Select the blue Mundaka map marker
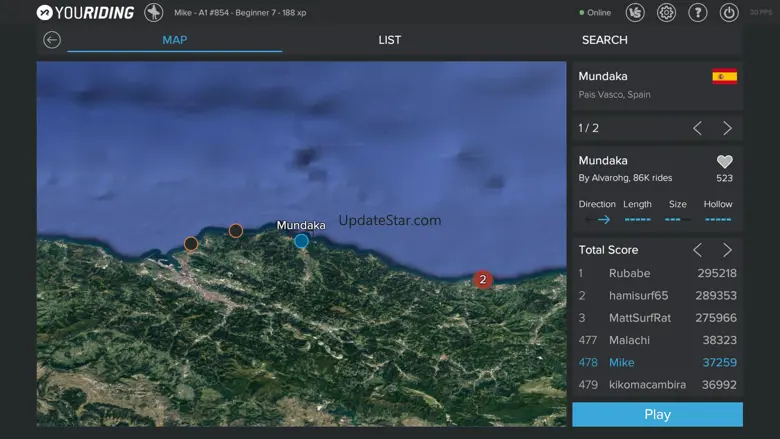Screen dimensions: 780x439 coord(301,241)
